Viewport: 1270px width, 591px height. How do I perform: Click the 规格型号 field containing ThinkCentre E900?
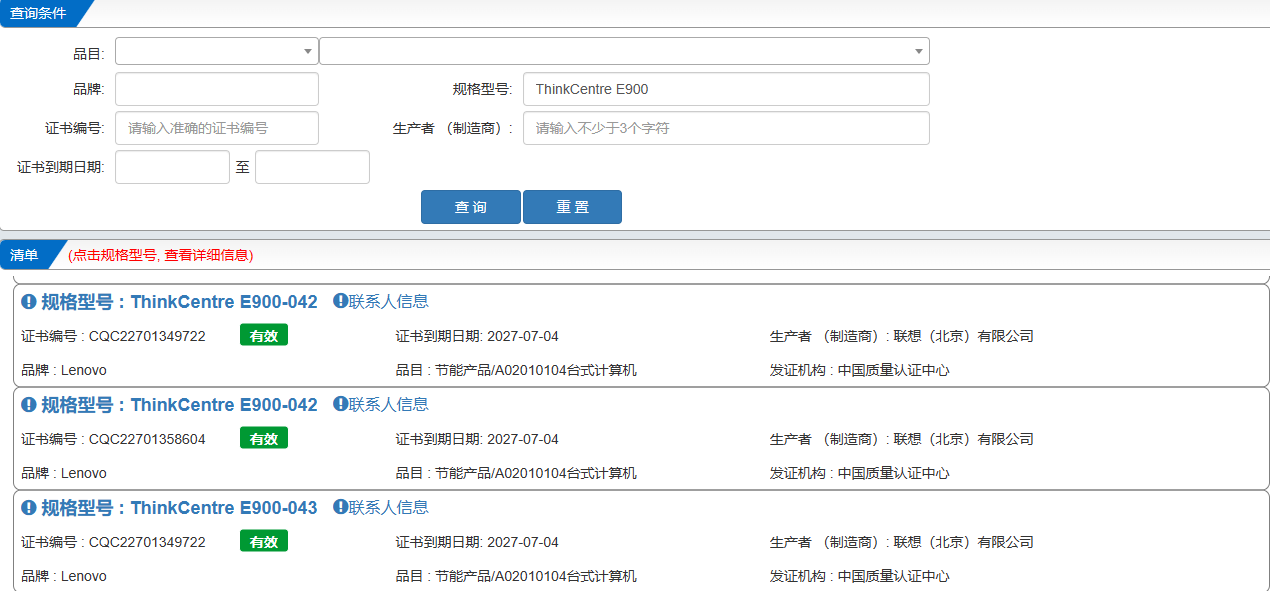(726, 89)
